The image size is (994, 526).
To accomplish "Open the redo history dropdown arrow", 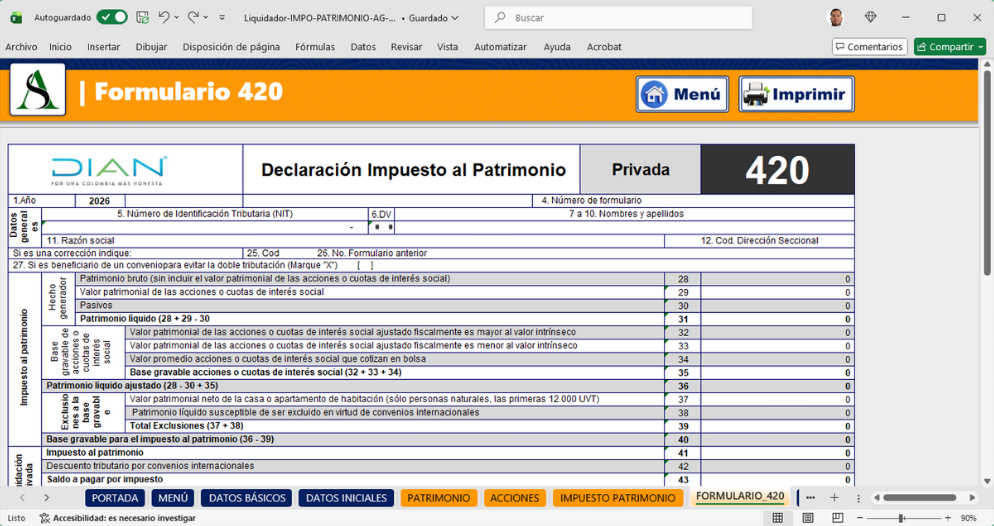I will coord(206,18).
